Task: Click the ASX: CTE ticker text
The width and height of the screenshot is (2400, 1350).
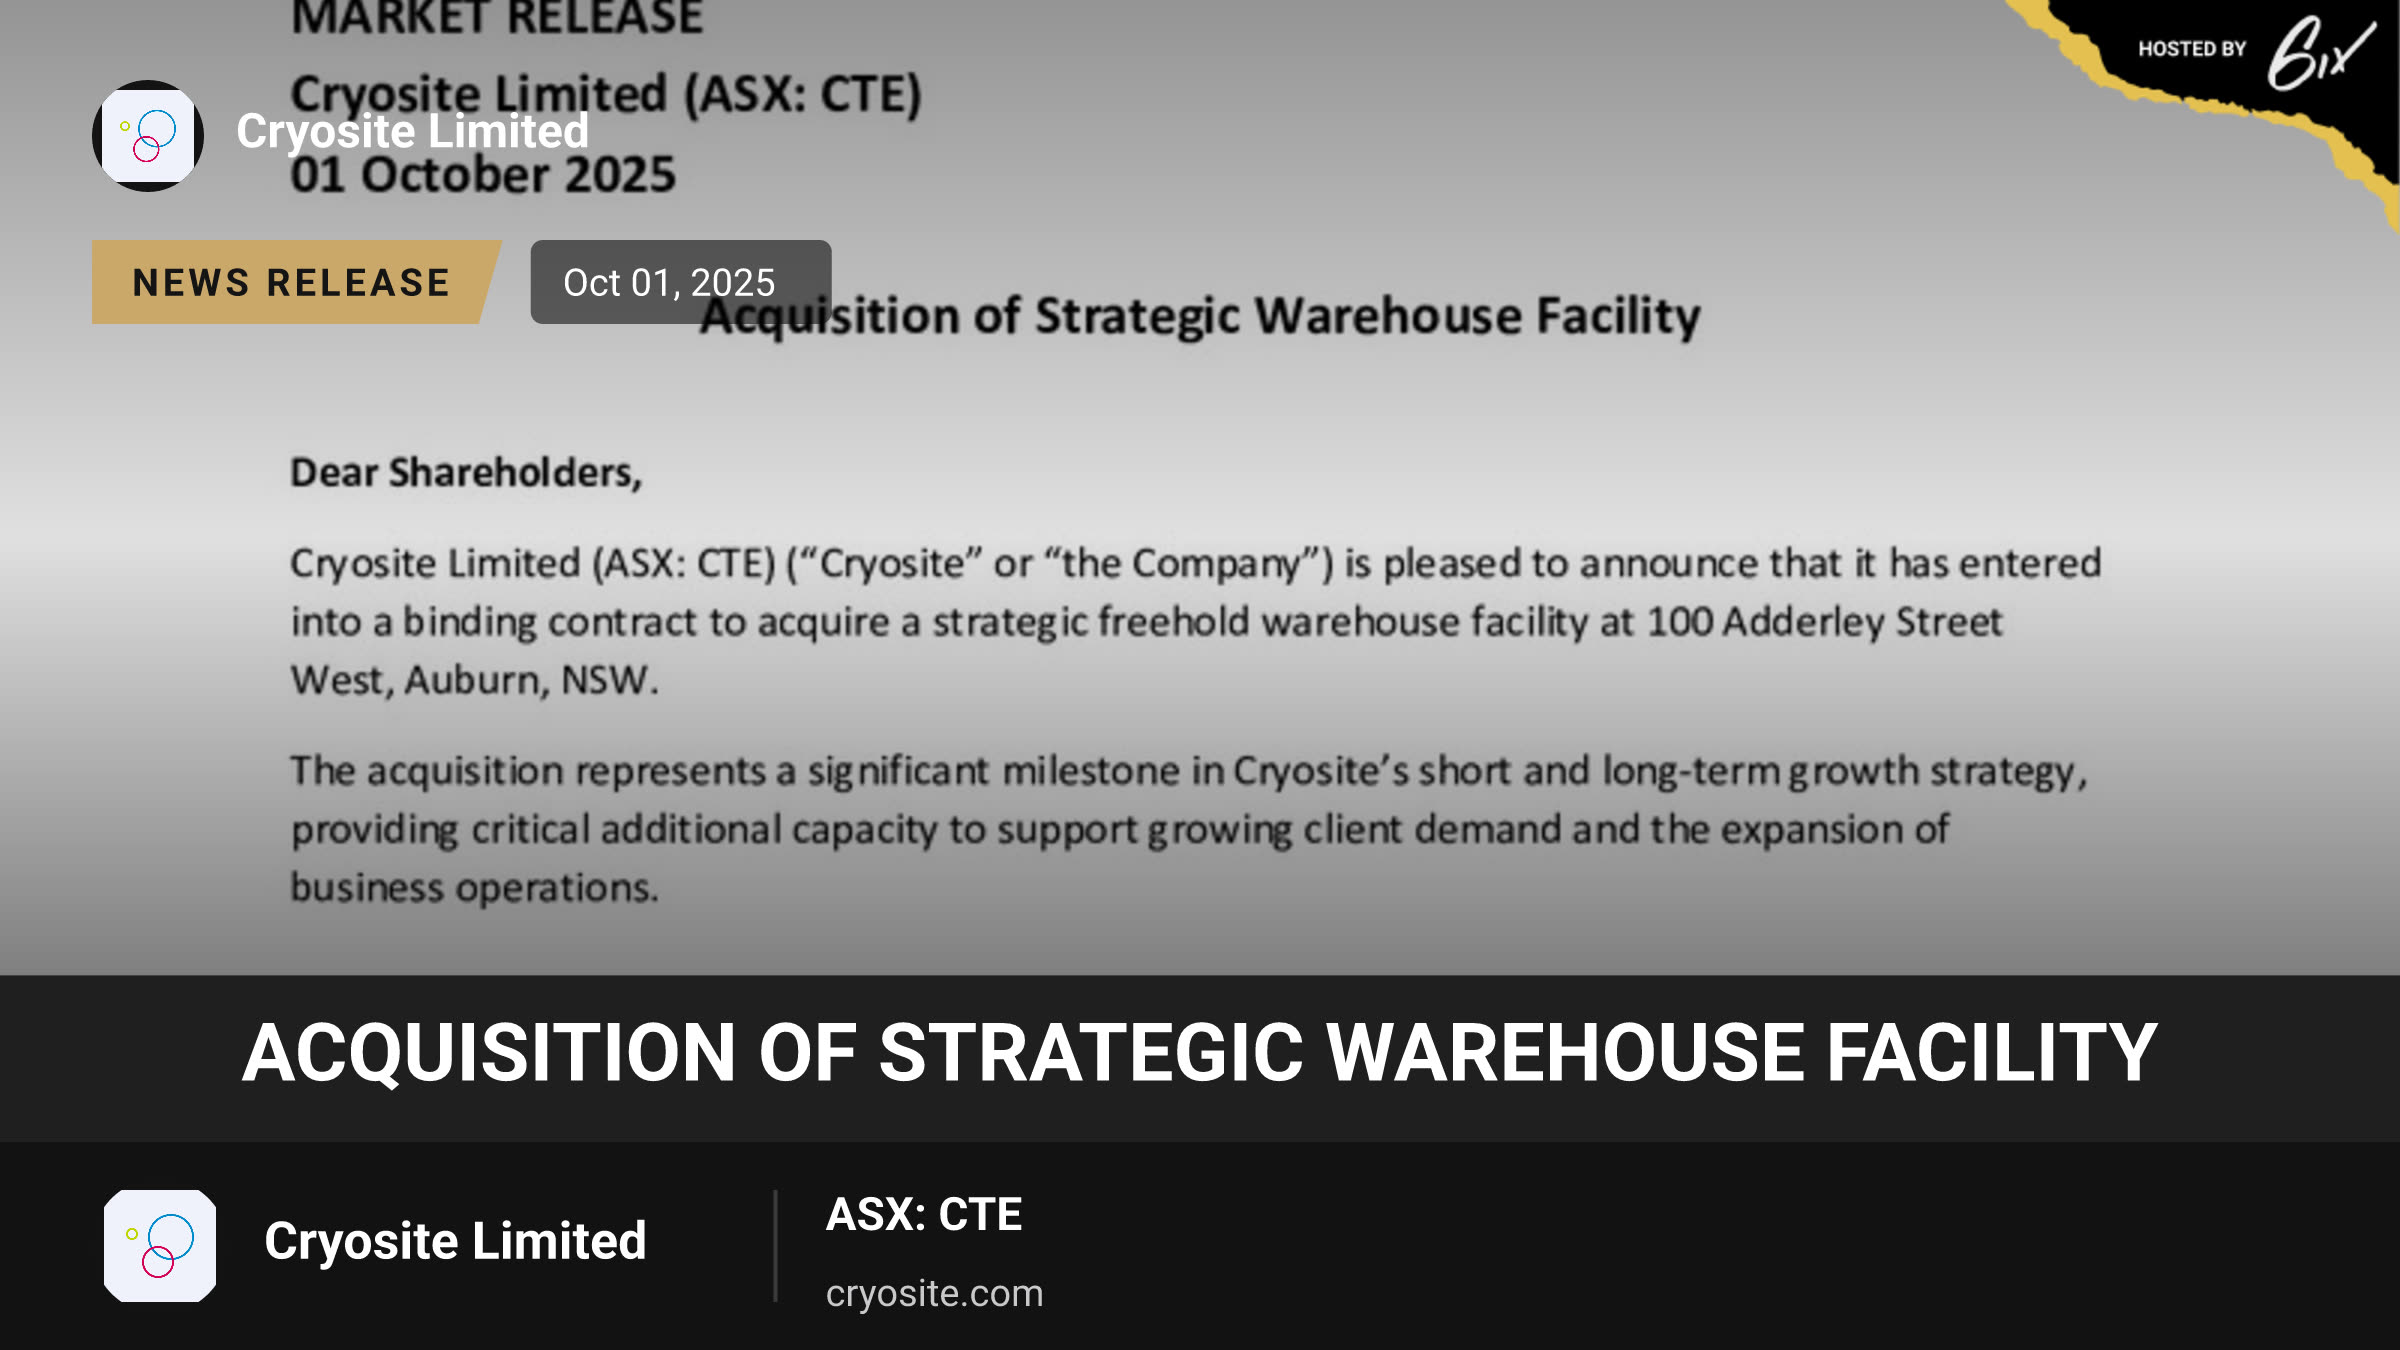Action: click(x=924, y=1214)
